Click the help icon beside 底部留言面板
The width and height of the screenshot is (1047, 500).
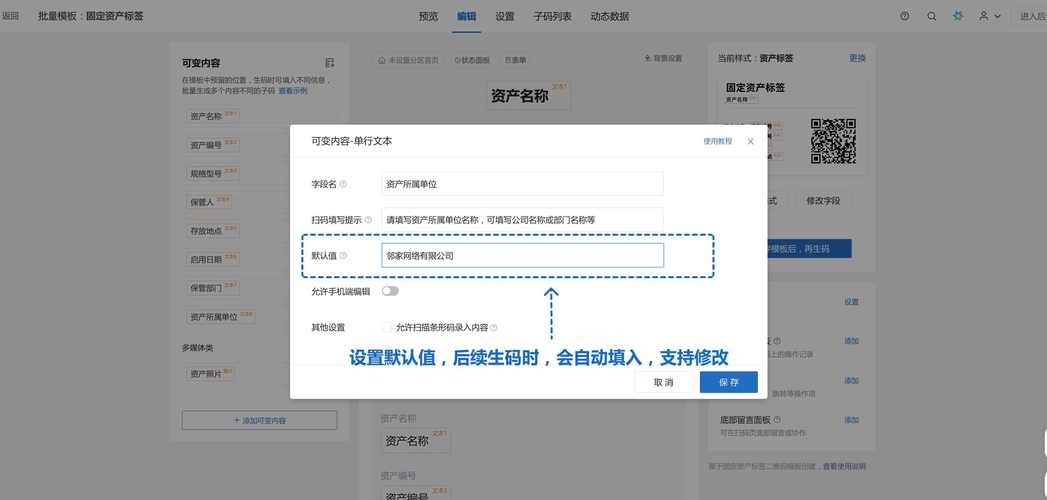(x=777, y=420)
